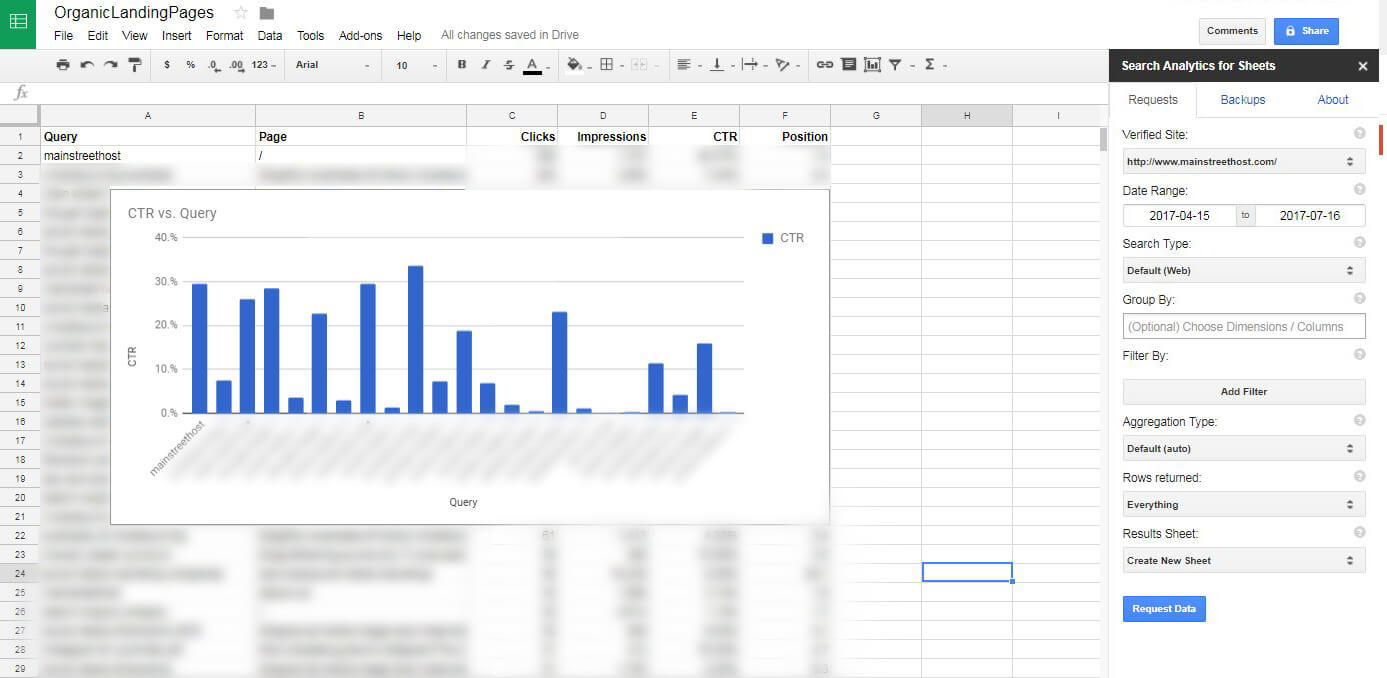Open the Functions sigma menu
The height and width of the screenshot is (678, 1387).
pyautogui.click(x=930, y=65)
